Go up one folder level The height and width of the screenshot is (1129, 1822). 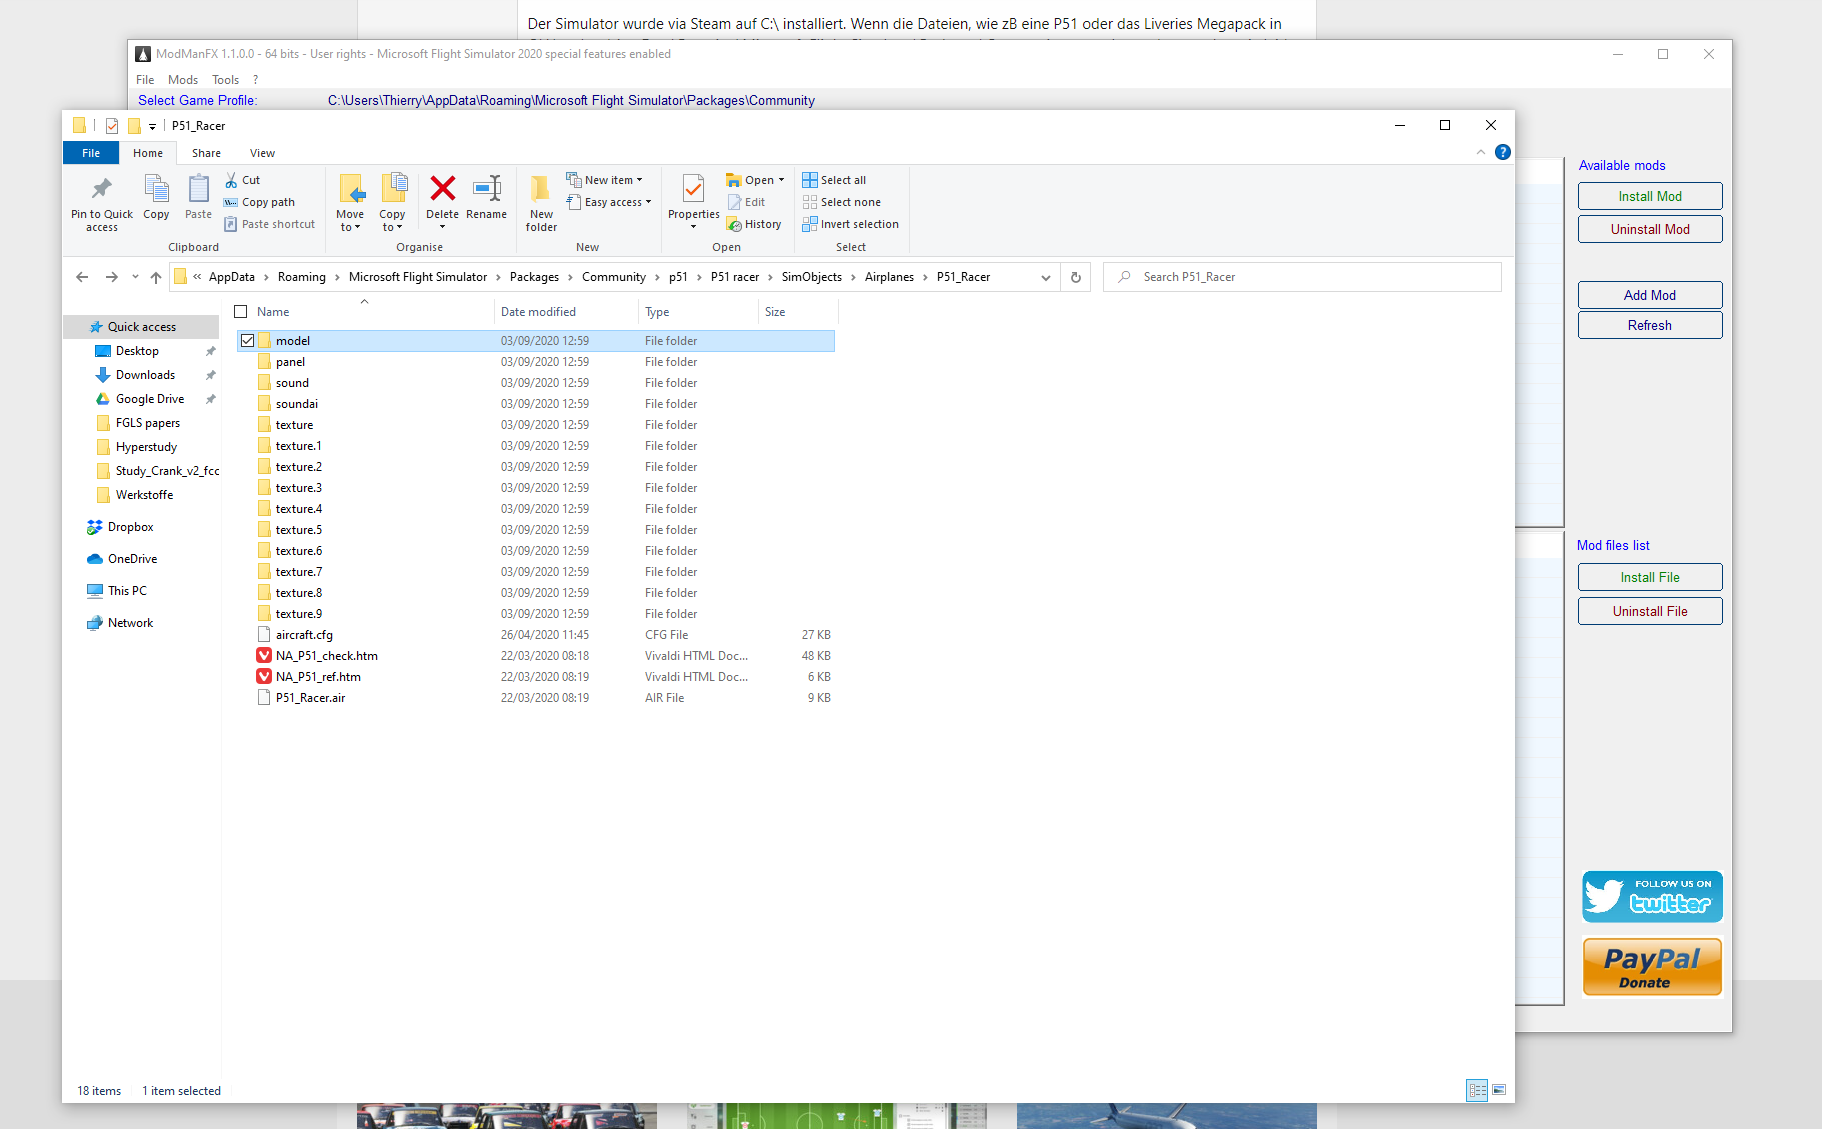pos(156,277)
